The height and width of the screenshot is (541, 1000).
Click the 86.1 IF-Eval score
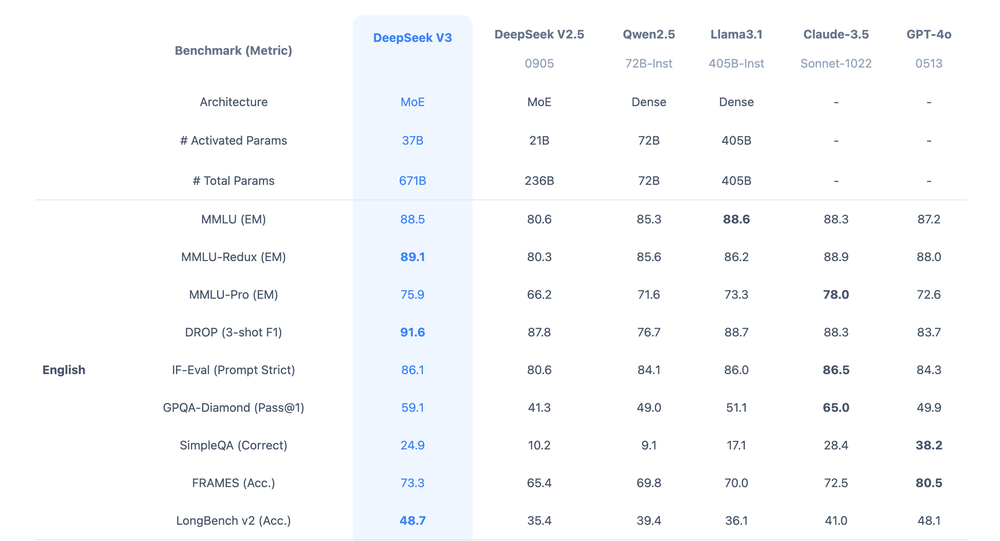tap(412, 370)
